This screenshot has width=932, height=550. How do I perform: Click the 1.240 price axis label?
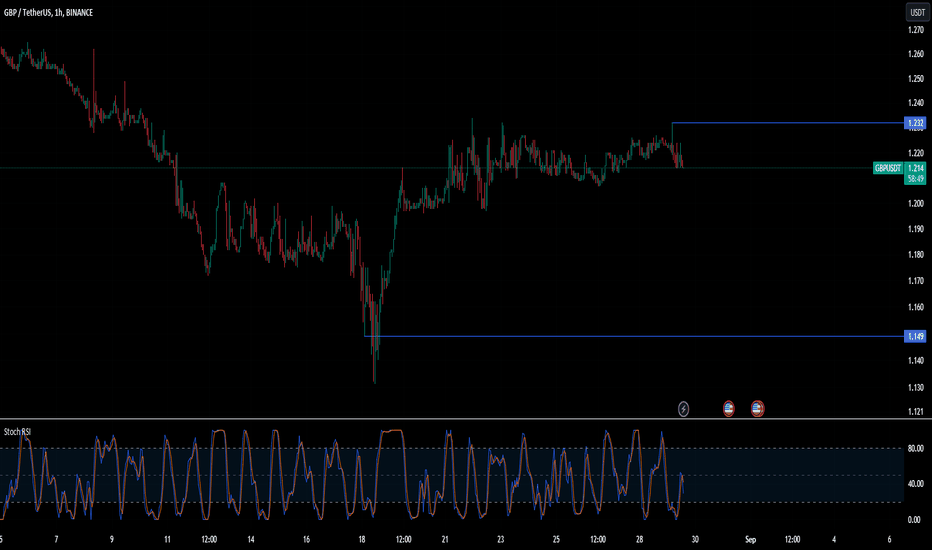[915, 103]
